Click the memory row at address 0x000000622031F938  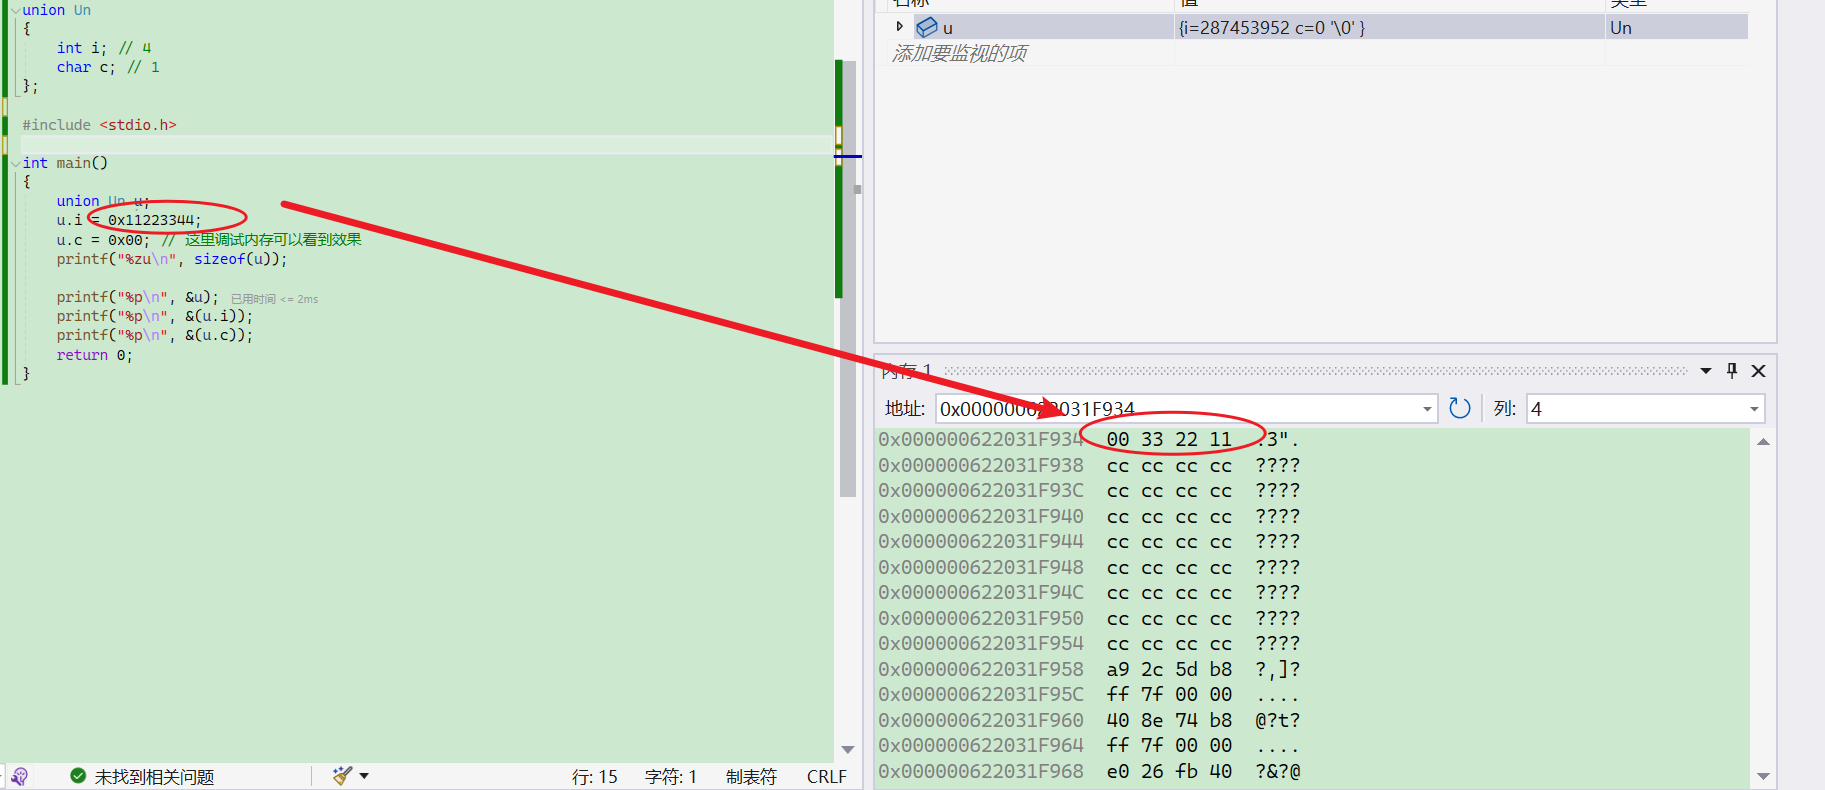1089,465
